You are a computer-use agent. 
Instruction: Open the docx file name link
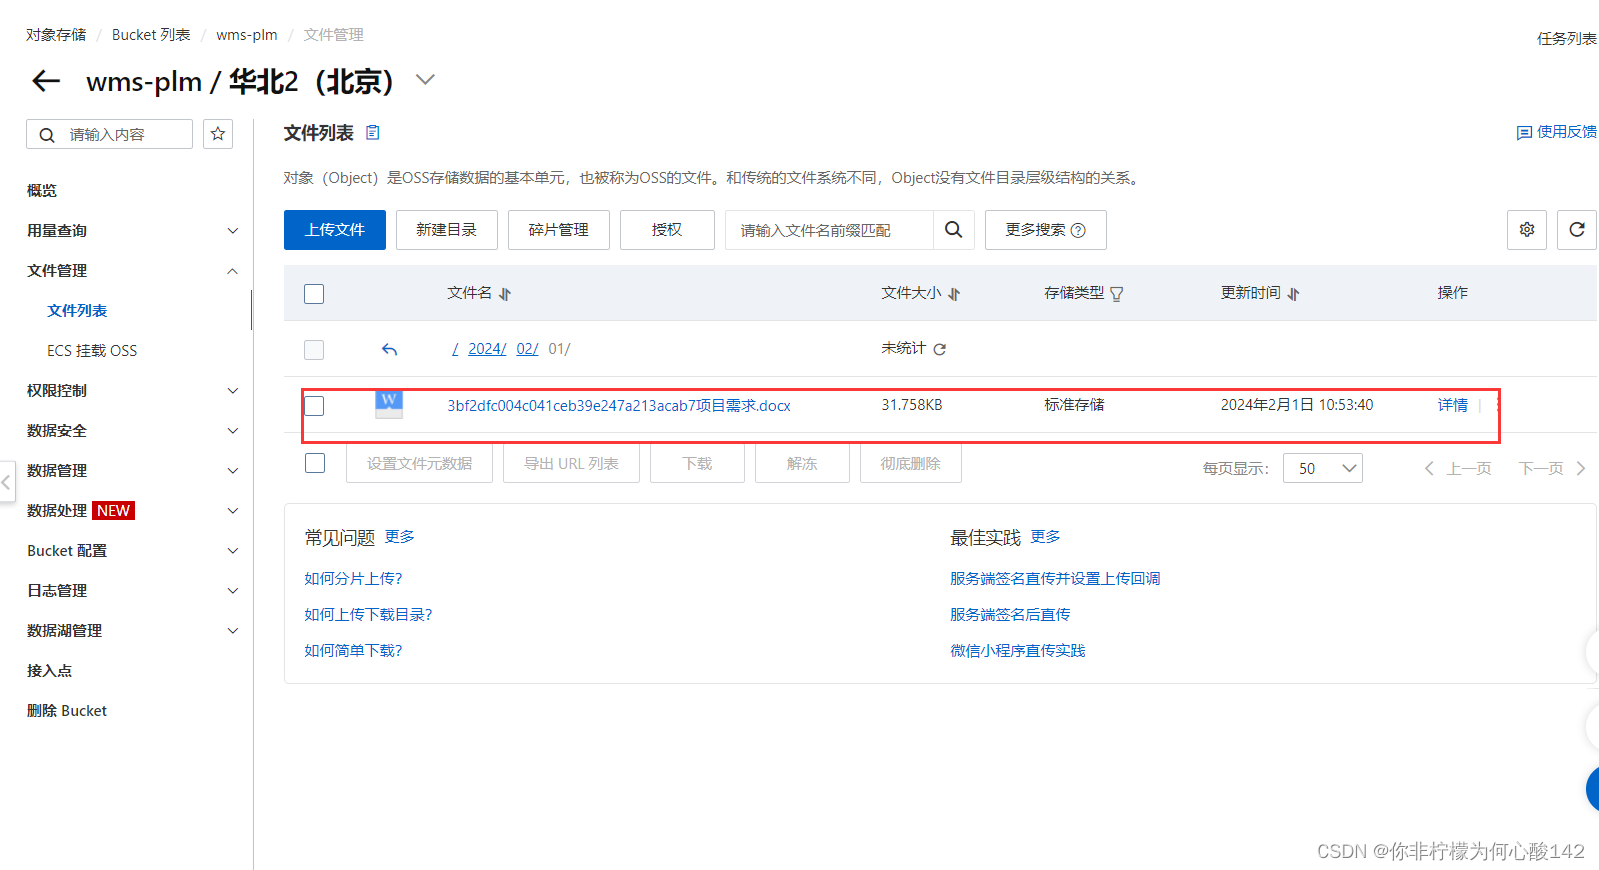pyautogui.click(x=619, y=405)
